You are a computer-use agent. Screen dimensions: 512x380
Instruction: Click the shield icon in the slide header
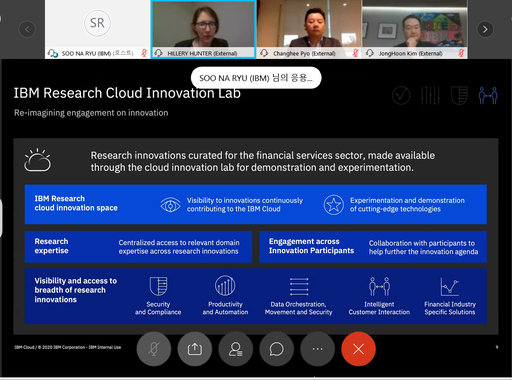pyautogui.click(x=459, y=95)
